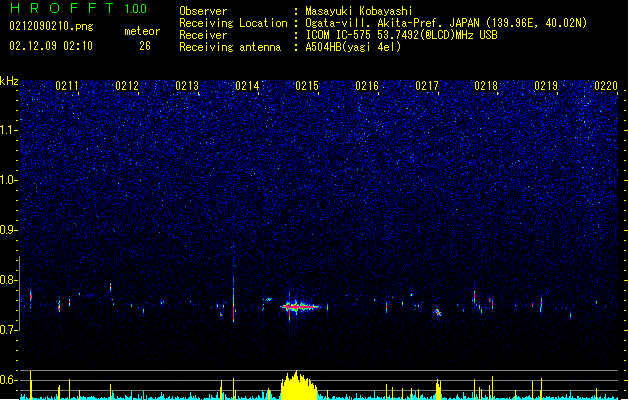Click the Receiving Location label

[233, 23]
